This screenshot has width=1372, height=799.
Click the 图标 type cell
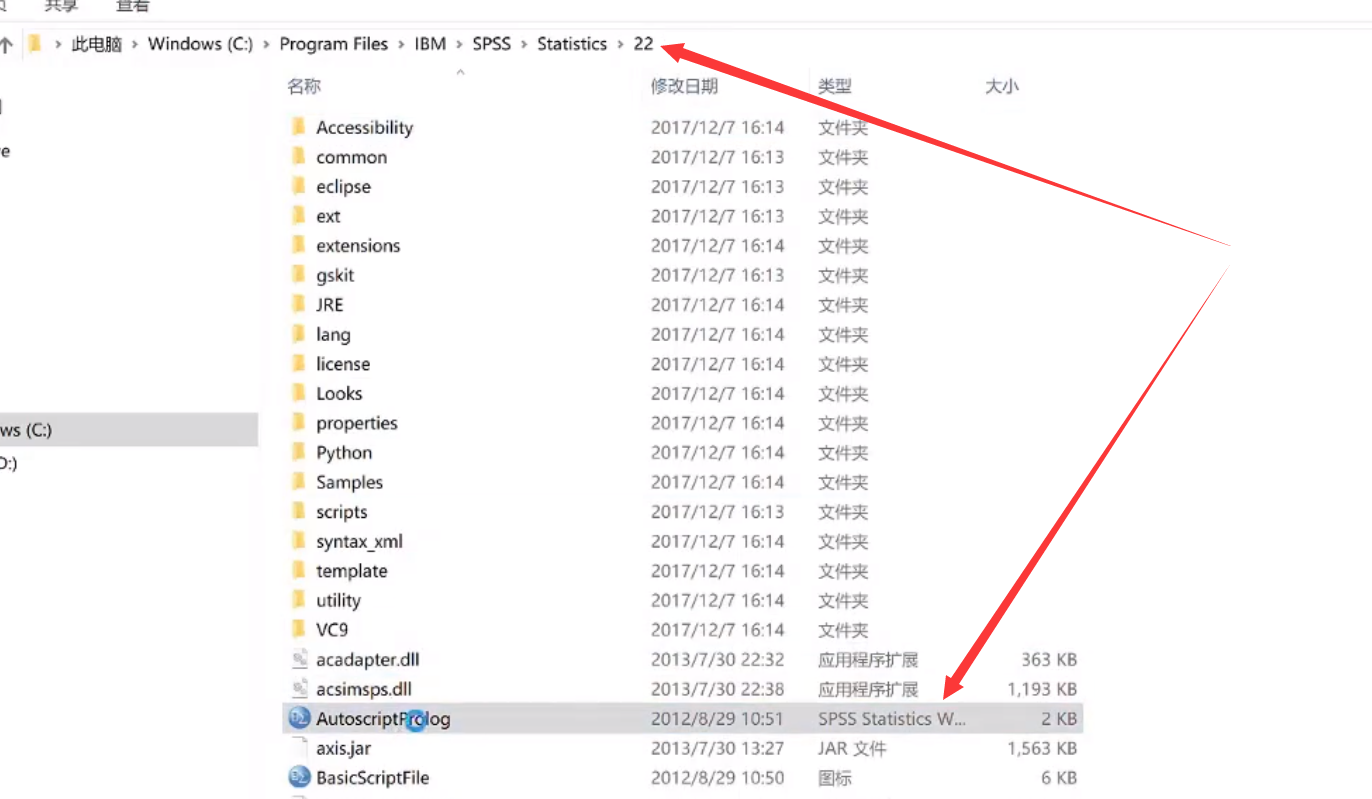[835, 777]
